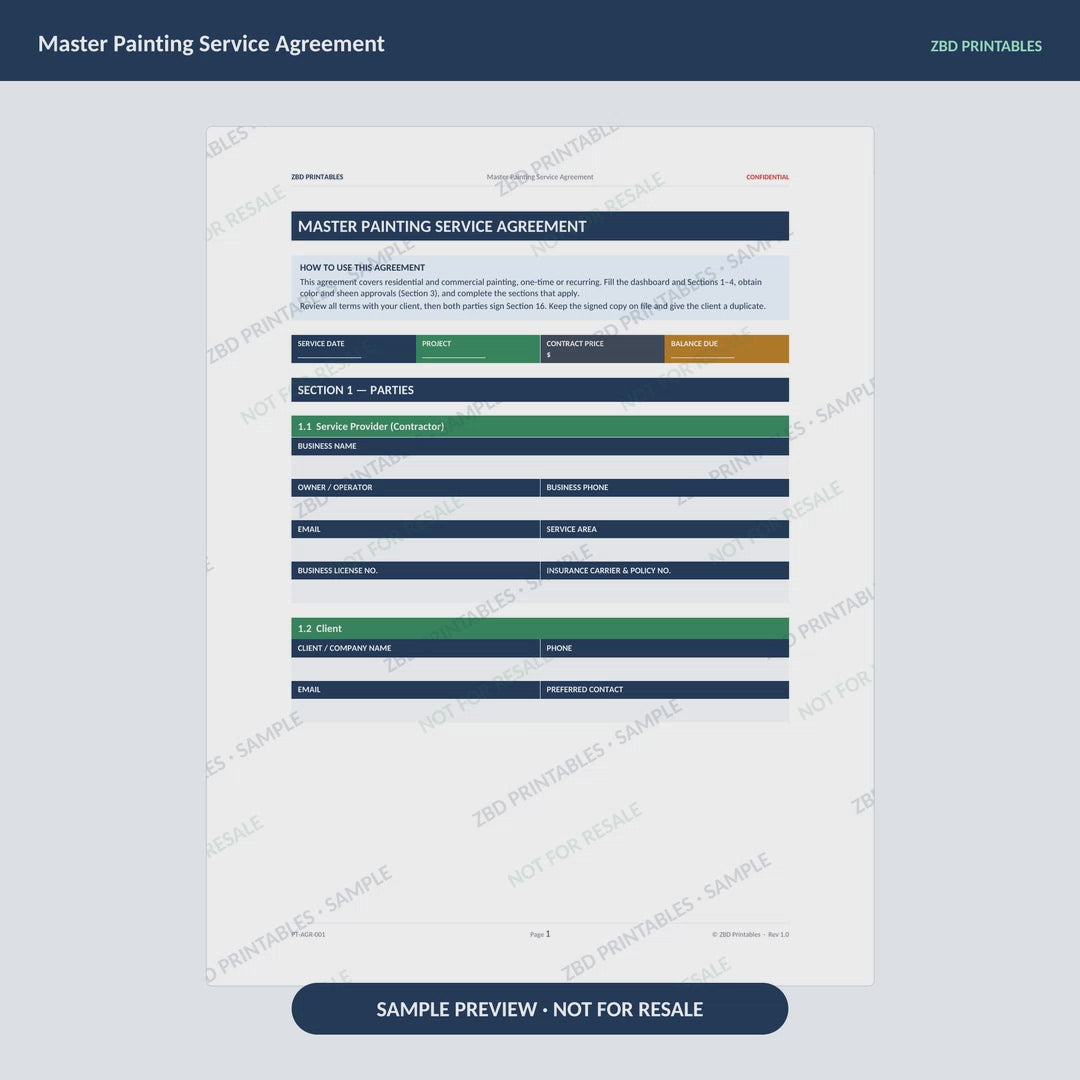1080x1080 pixels.
Task: Click the Business License No. field
Action: pyautogui.click(x=415, y=591)
